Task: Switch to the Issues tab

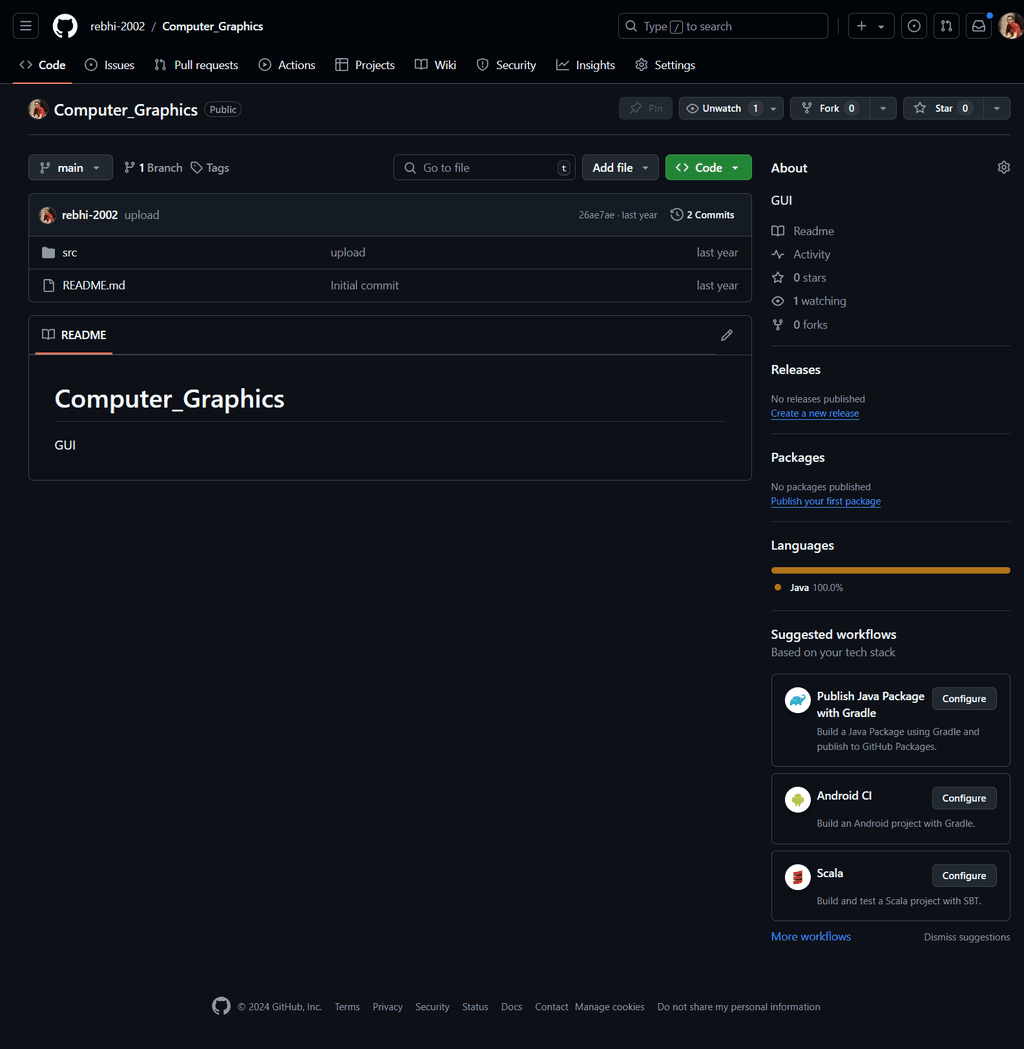Action: pyautogui.click(x=110, y=65)
